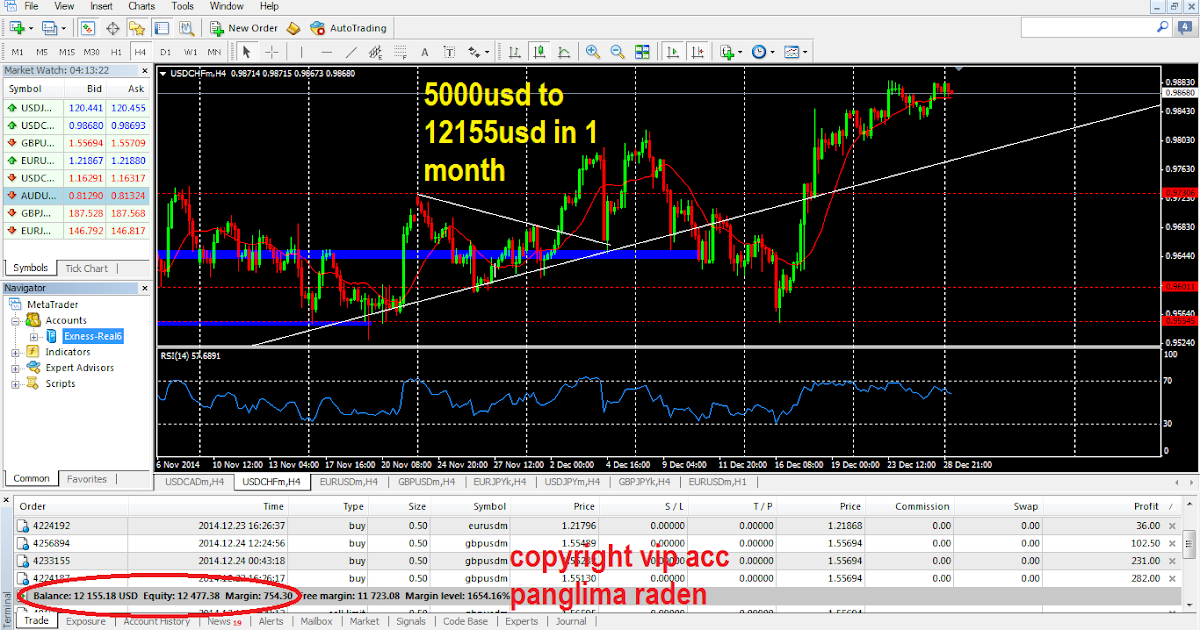The width and height of the screenshot is (1200, 630).
Task: Close order 4224192 with its x
Action: point(1172,525)
